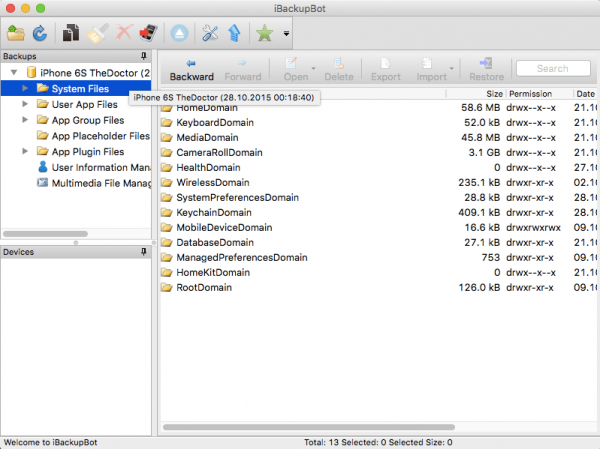Click the RootDomain folder icon
600x449 pixels.
coord(166,287)
